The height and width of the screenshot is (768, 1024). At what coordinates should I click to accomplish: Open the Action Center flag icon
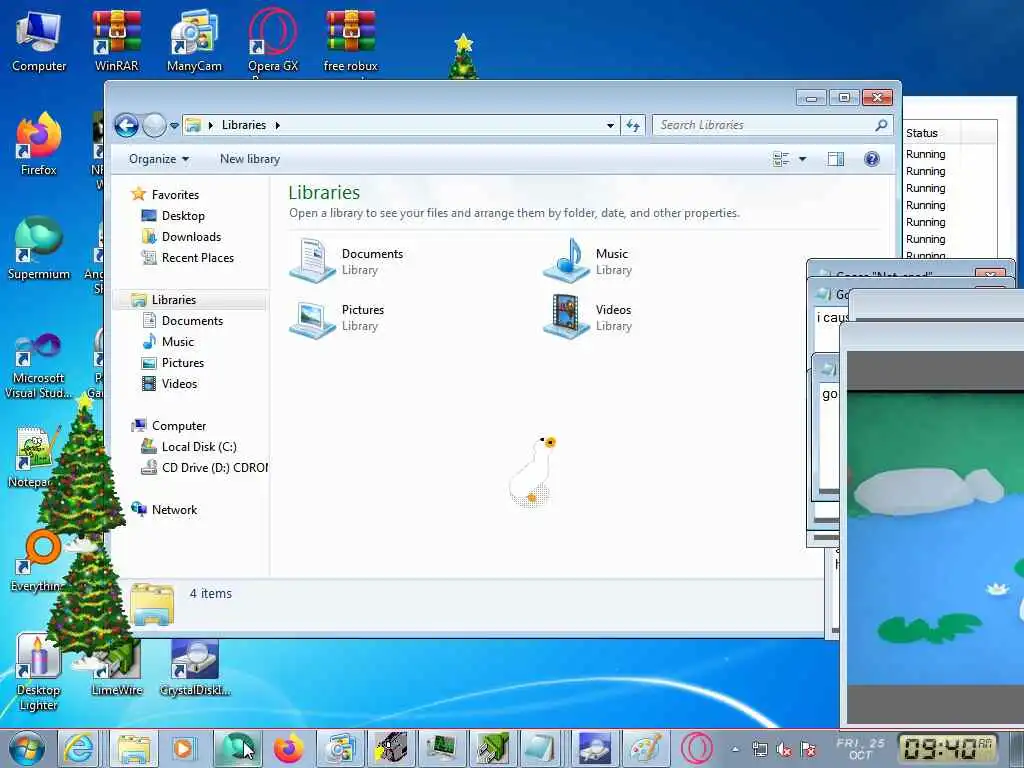point(808,750)
